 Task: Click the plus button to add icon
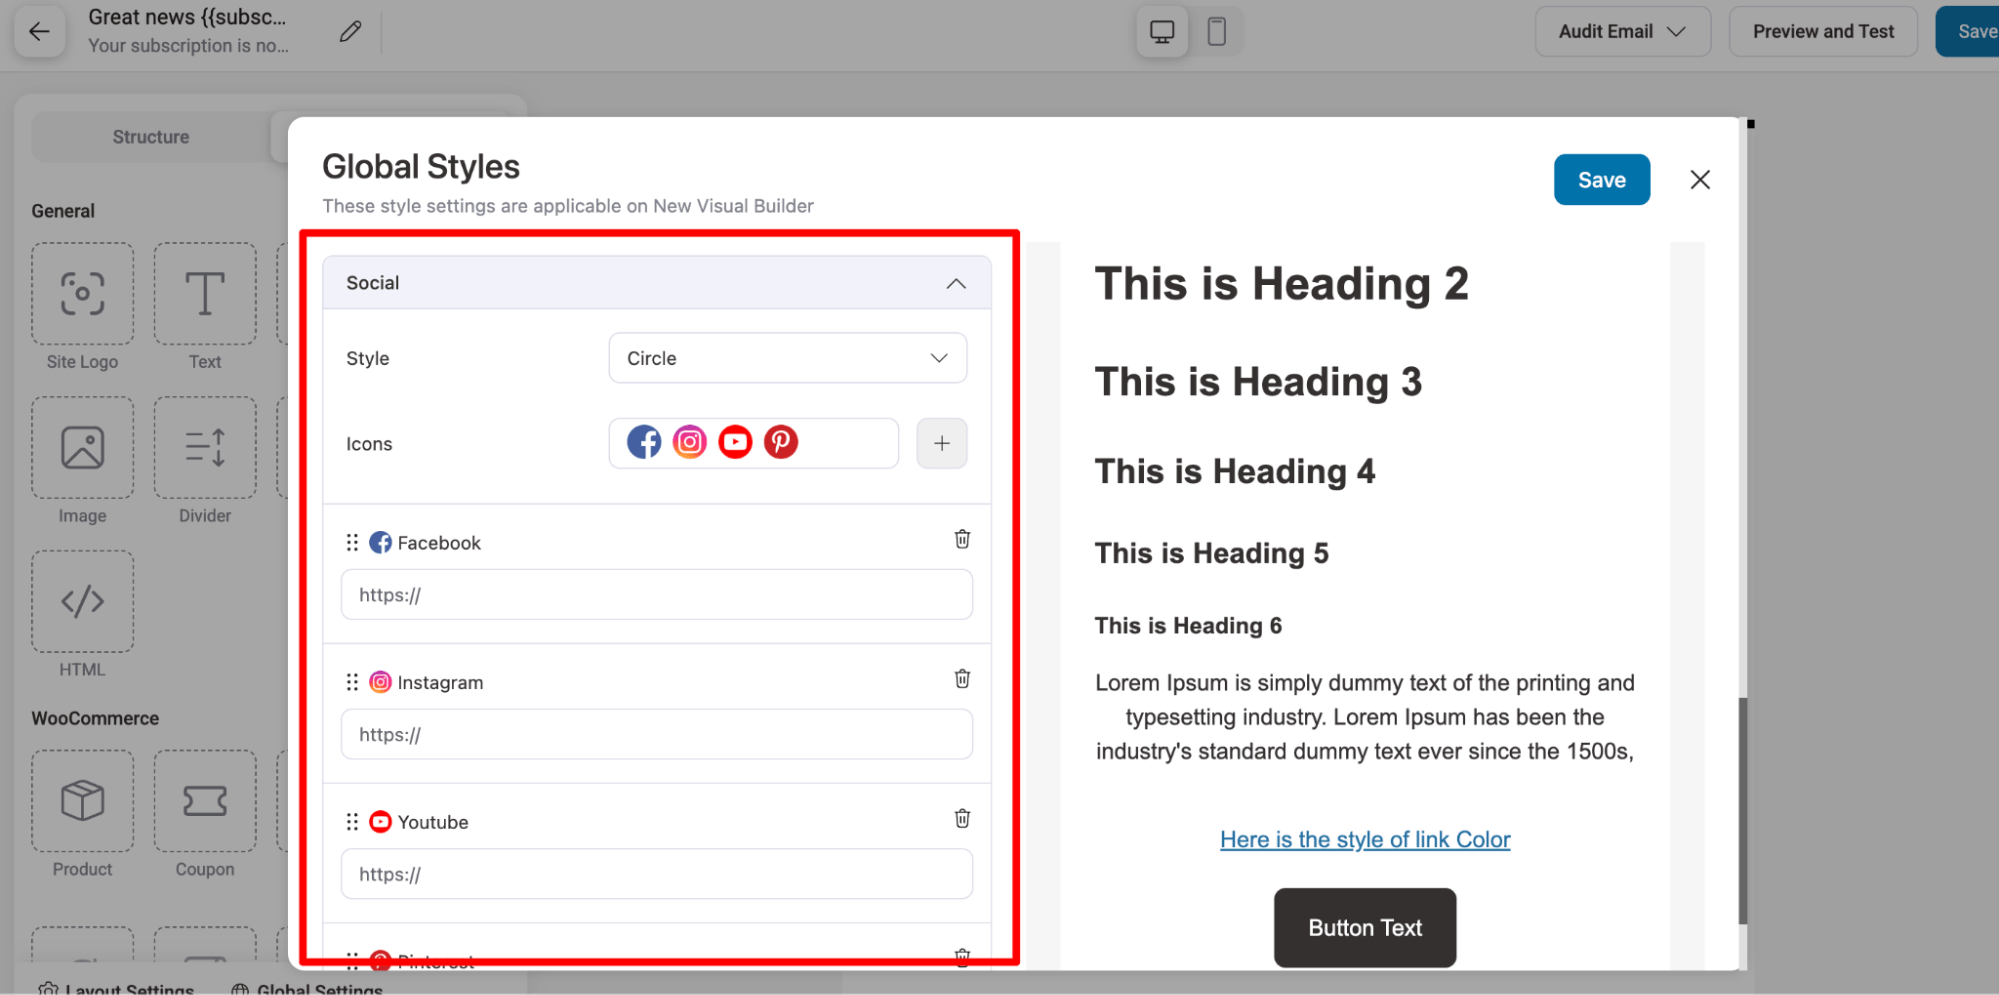pos(941,443)
